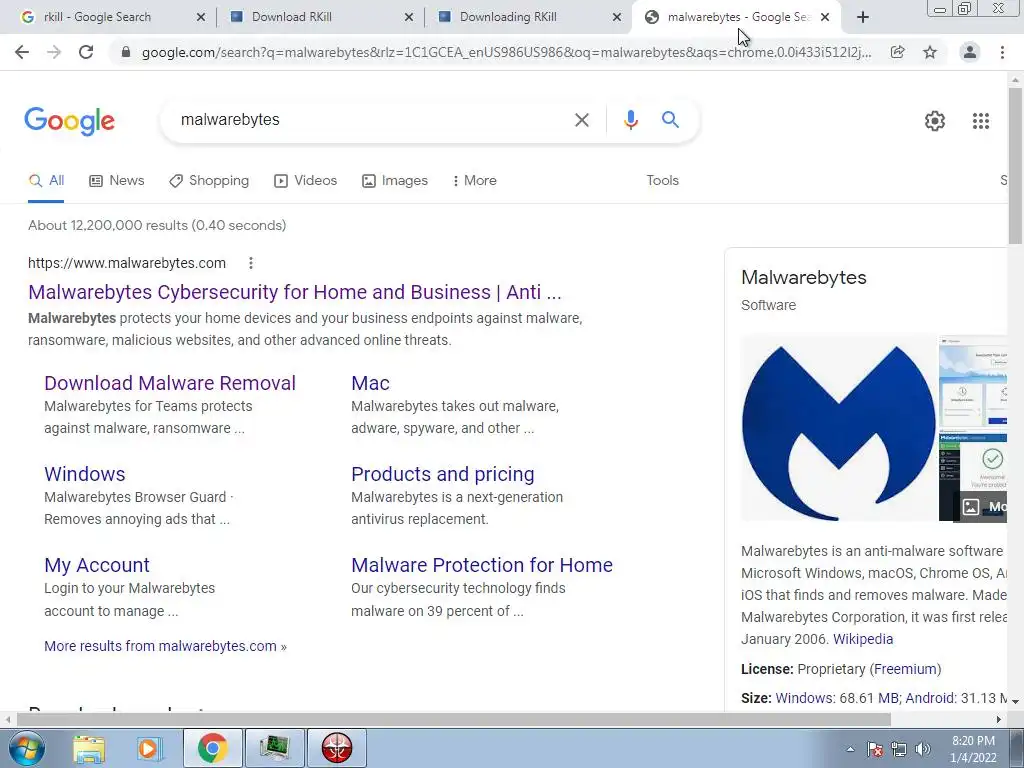The image size is (1024, 768).
Task: Switch to News results
Action: pyautogui.click(x=116, y=181)
